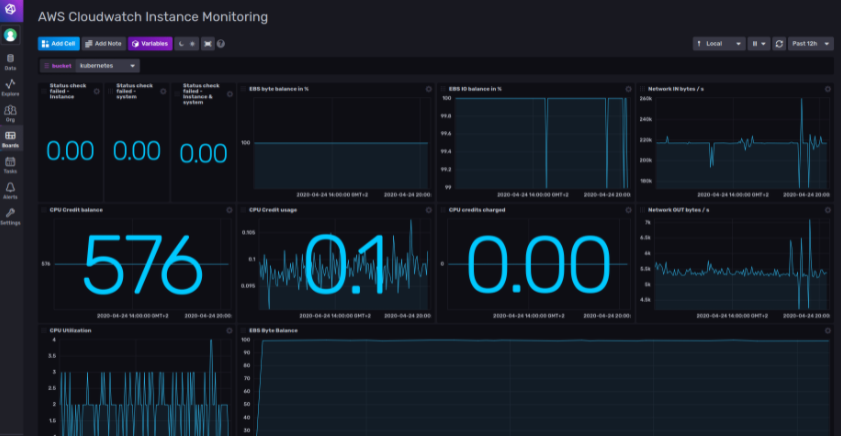This screenshot has height=436, width=841.
Task: Open the Past 12h time range dropdown
Action: tap(810, 44)
